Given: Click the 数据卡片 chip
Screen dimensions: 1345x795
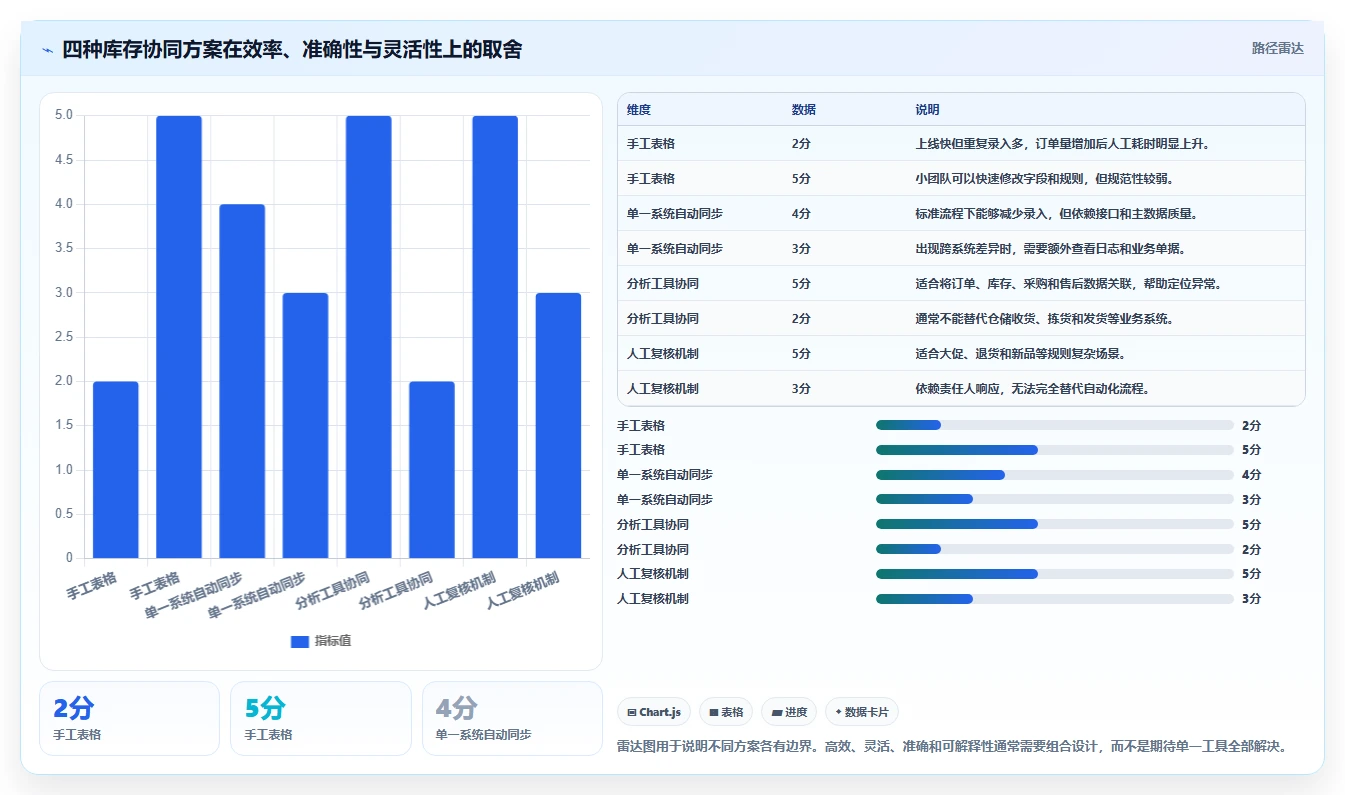Looking at the screenshot, I should pyautogui.click(x=862, y=712).
